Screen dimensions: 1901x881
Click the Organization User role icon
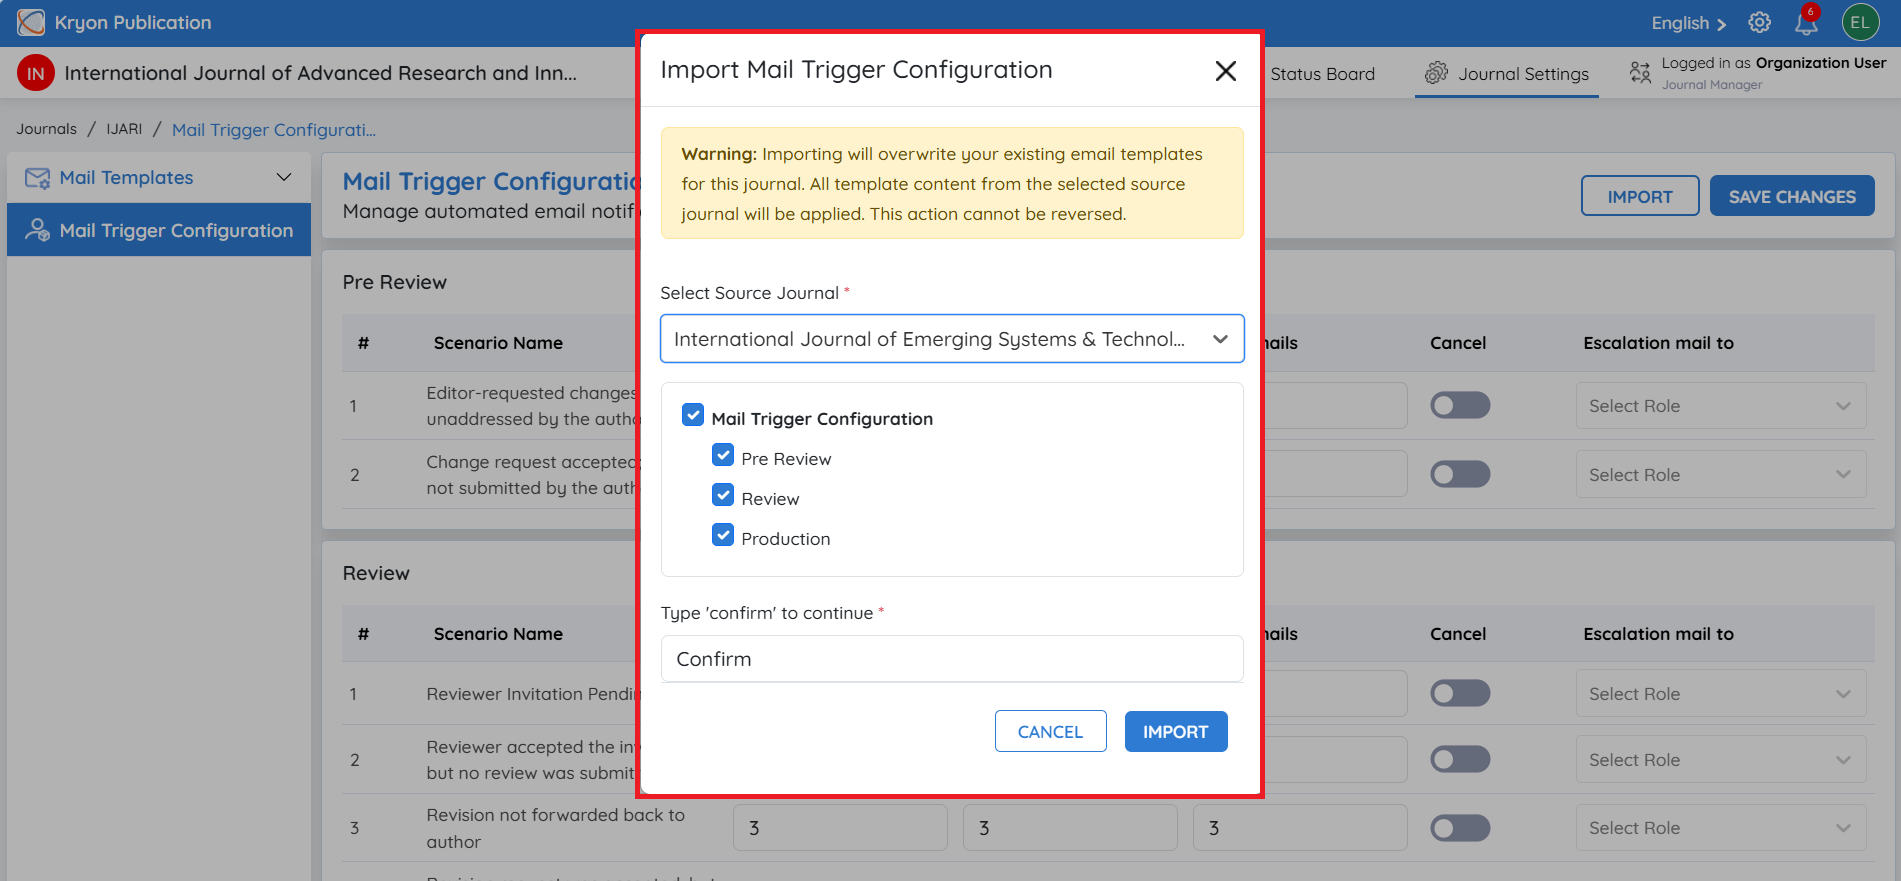coord(1640,72)
